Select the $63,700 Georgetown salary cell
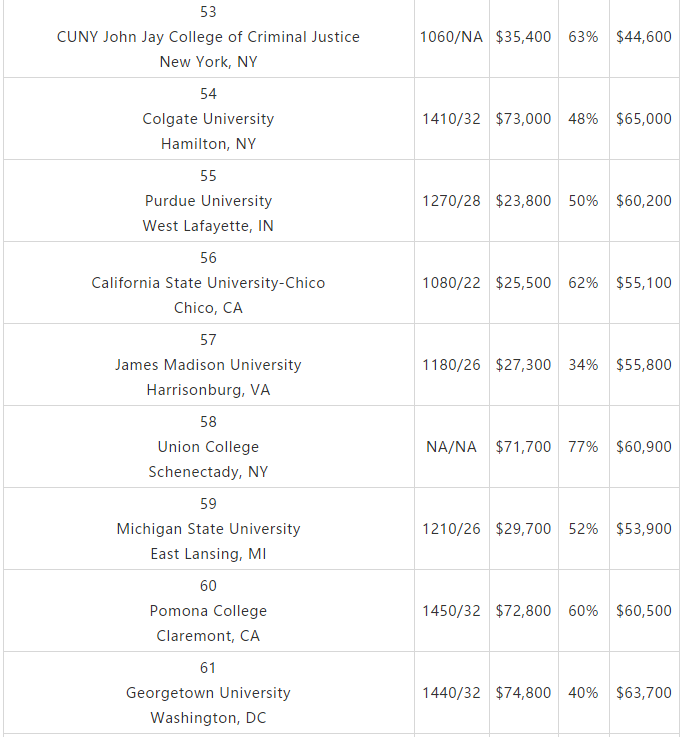The height and width of the screenshot is (737, 684). click(644, 693)
